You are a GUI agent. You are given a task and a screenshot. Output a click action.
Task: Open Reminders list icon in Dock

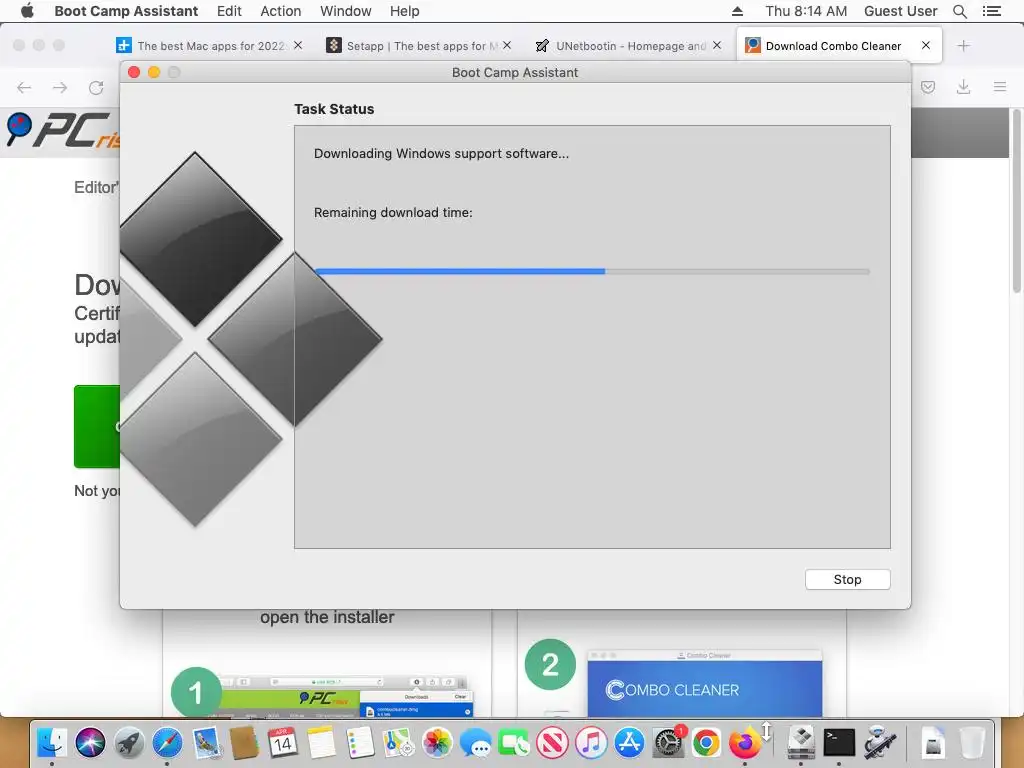click(x=360, y=743)
